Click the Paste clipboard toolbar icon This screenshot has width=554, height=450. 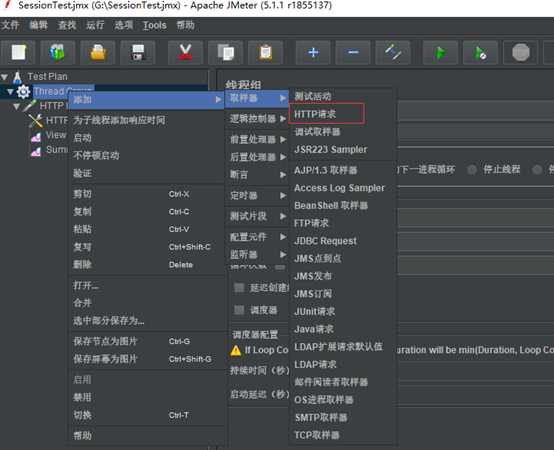[x=265, y=52]
